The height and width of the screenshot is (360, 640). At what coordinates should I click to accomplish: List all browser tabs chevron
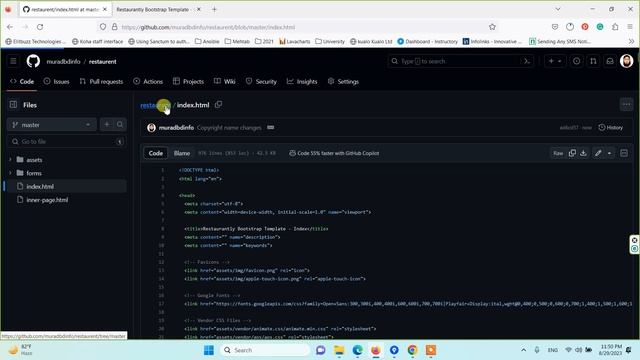[x=558, y=9]
